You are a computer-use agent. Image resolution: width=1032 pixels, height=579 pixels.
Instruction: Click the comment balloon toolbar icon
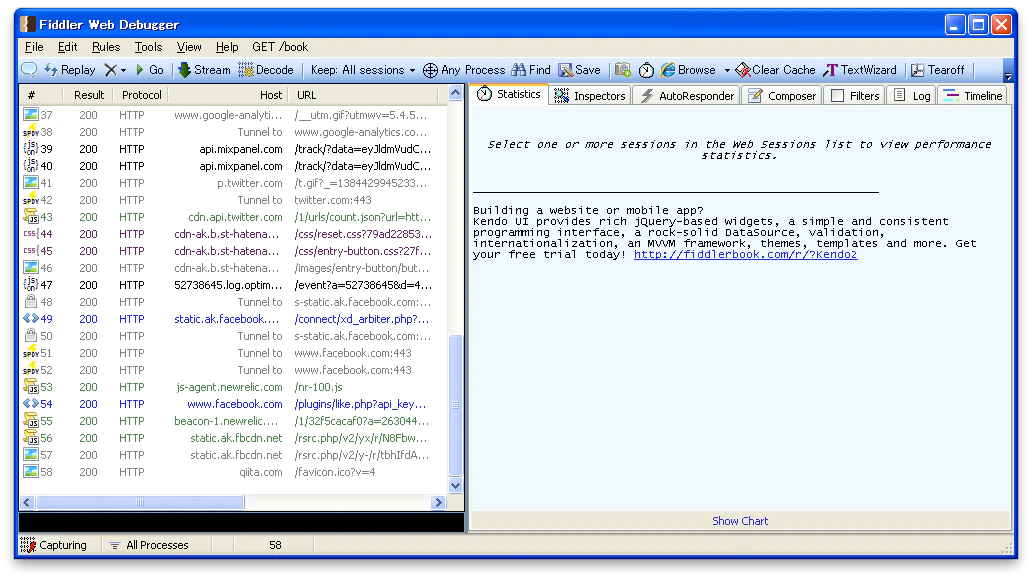pyautogui.click(x=29, y=70)
